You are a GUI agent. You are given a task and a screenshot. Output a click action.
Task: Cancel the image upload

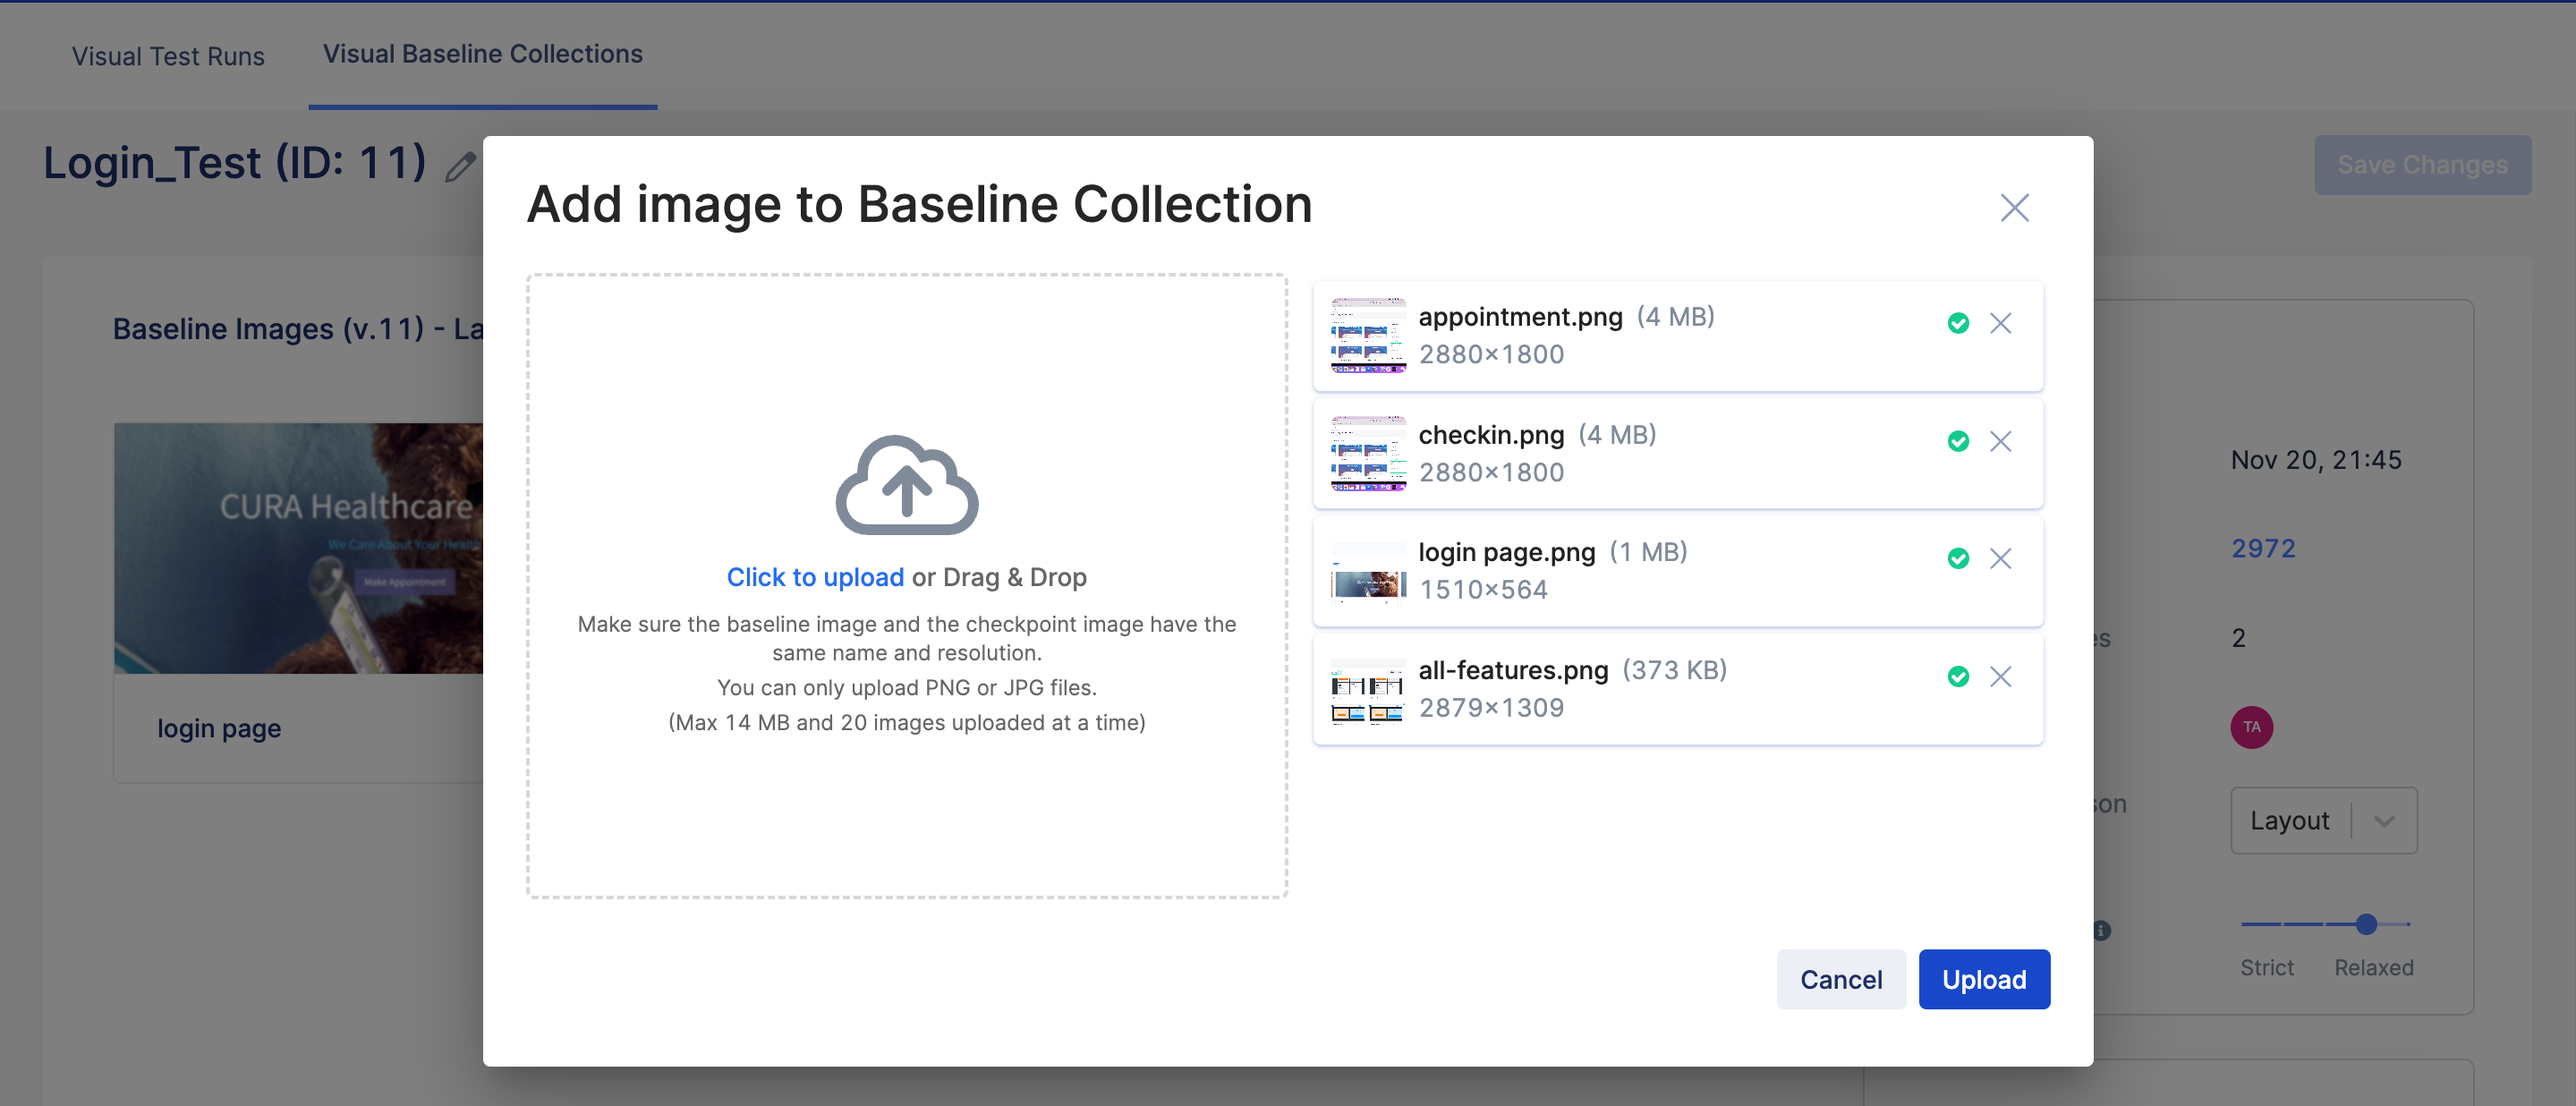[x=1840, y=979]
